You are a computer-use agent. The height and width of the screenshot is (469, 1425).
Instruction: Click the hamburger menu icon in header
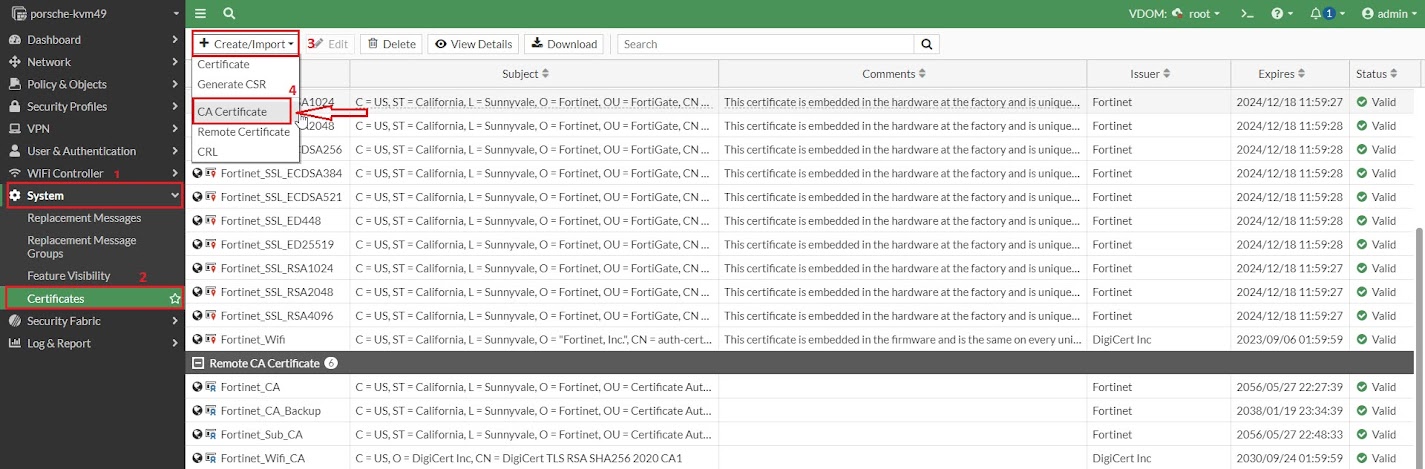click(201, 14)
